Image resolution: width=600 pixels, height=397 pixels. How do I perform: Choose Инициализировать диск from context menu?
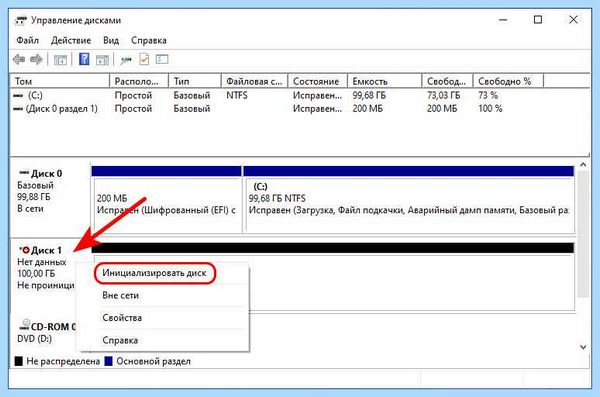tap(155, 273)
